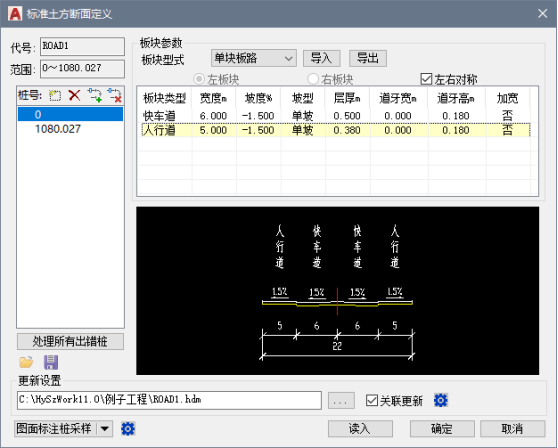Click the 确定 button
The height and width of the screenshot is (448, 558).
click(442, 429)
